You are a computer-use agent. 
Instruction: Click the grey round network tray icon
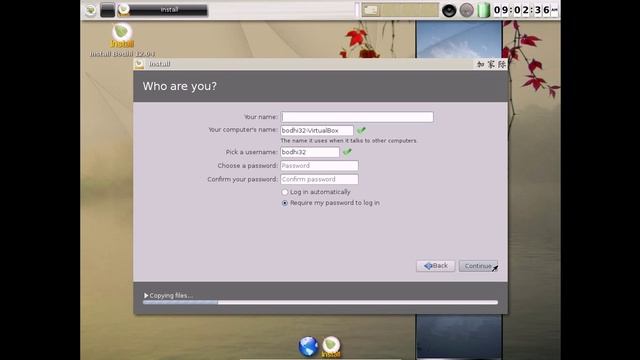[x=466, y=10]
